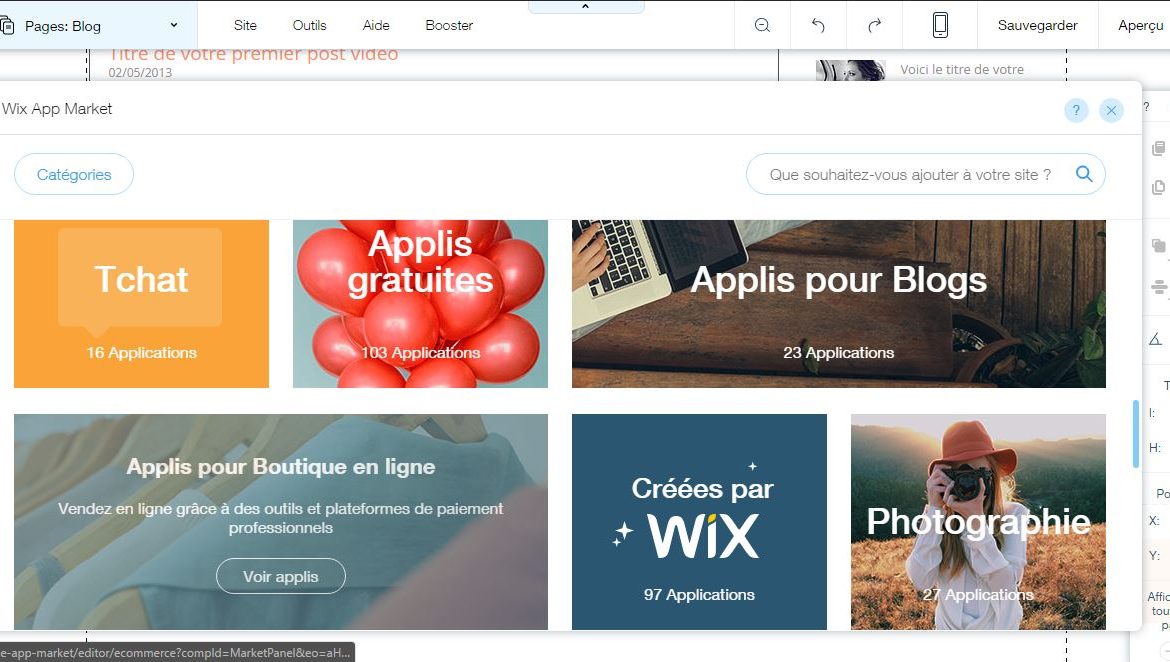The image size is (1170, 662).
Task: Click Voir applis for Boutique en ligne
Action: [x=281, y=576]
